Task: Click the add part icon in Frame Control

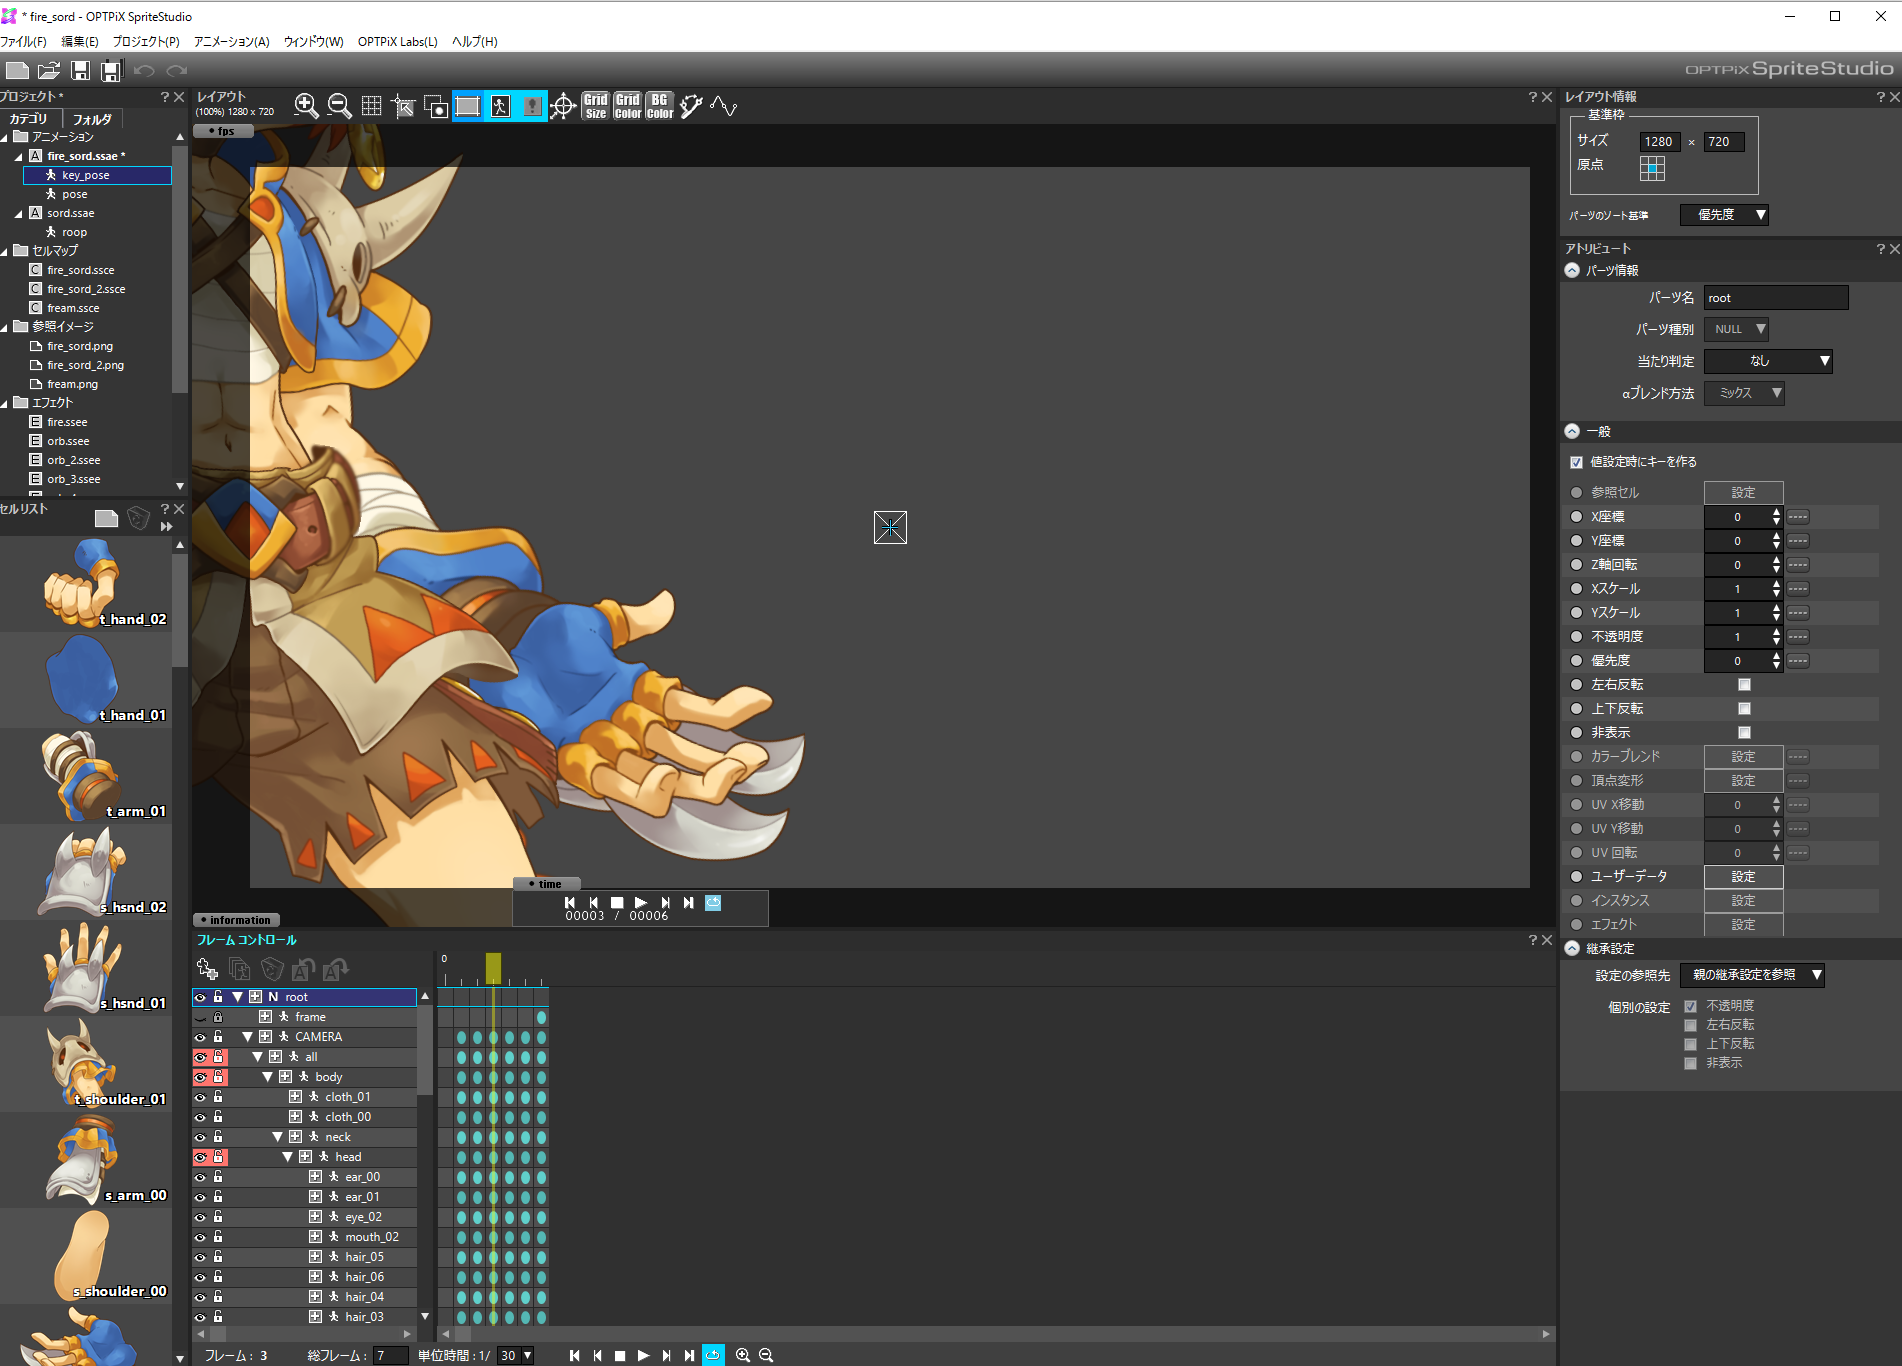Action: (207, 968)
